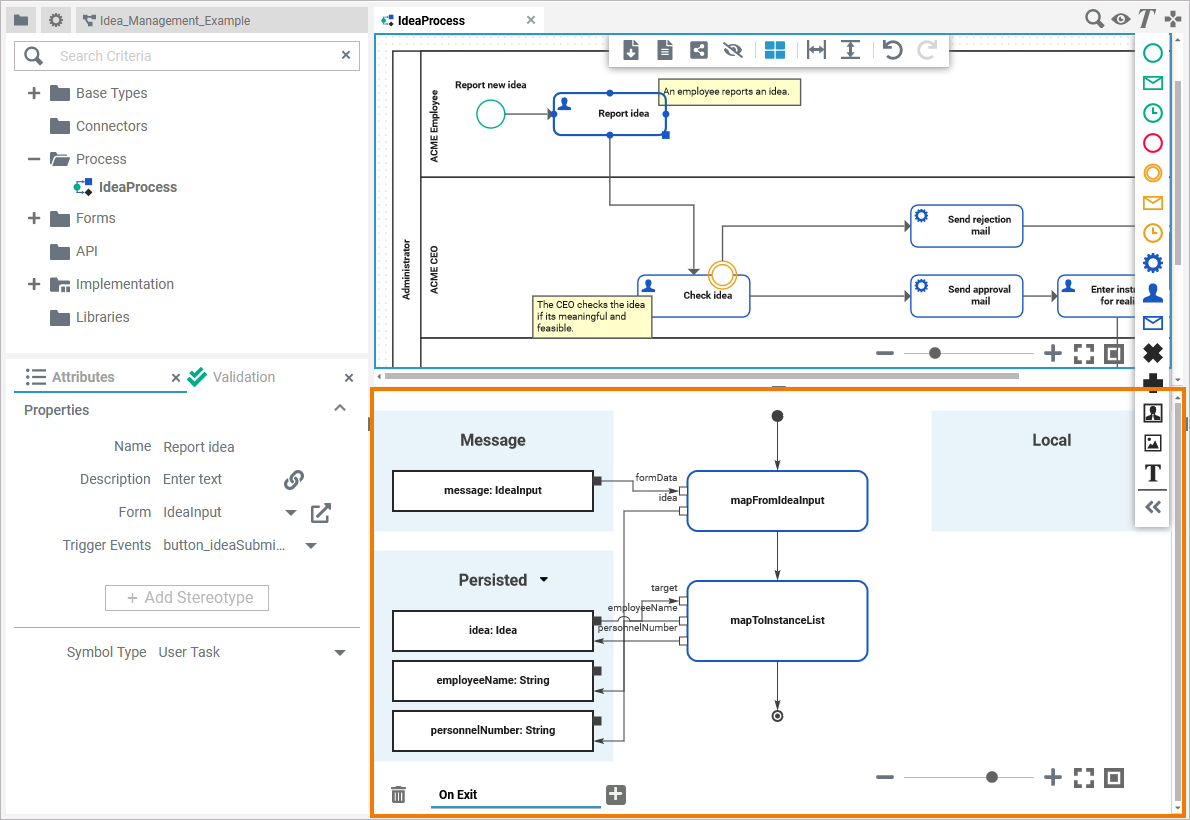Collapse the Properties section chevron

coord(340,409)
